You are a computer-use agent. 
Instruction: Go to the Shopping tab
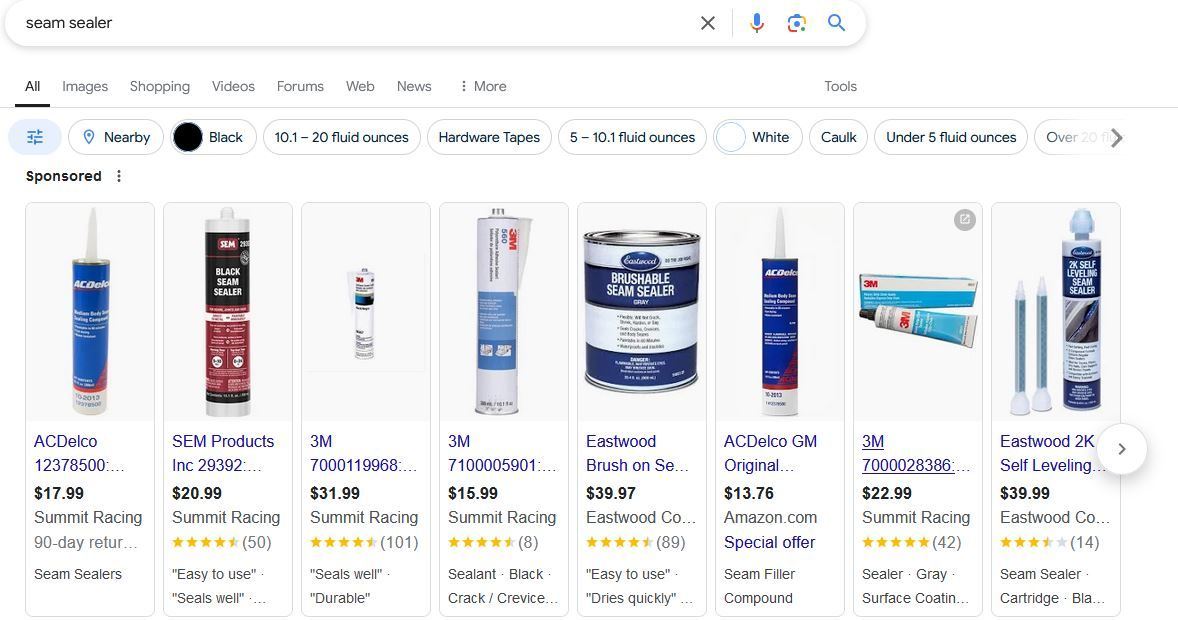click(x=160, y=86)
